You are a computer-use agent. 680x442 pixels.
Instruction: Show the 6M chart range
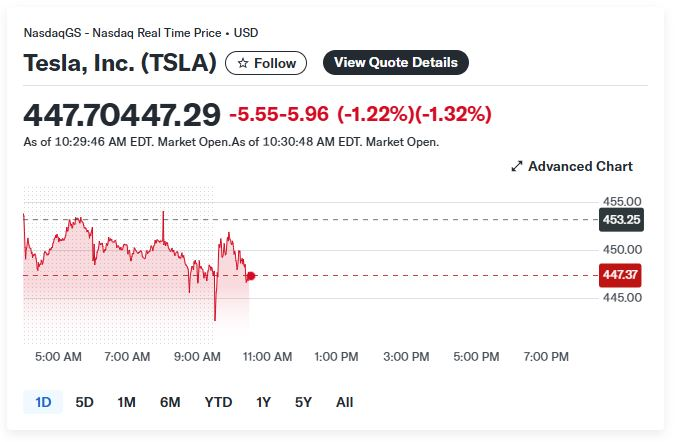[x=170, y=402]
